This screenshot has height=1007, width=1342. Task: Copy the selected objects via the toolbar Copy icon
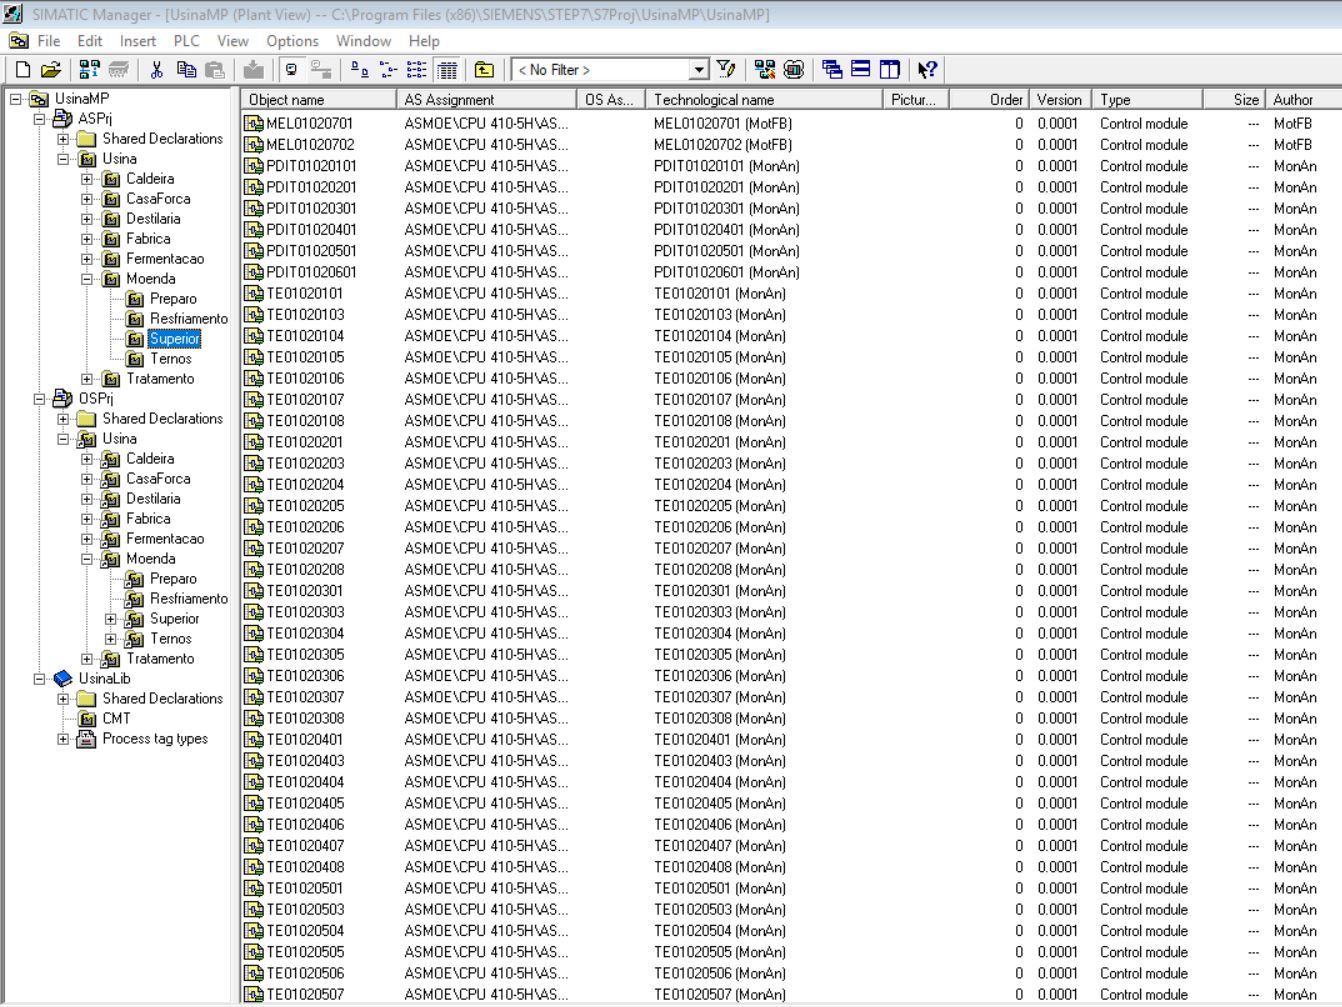(186, 70)
